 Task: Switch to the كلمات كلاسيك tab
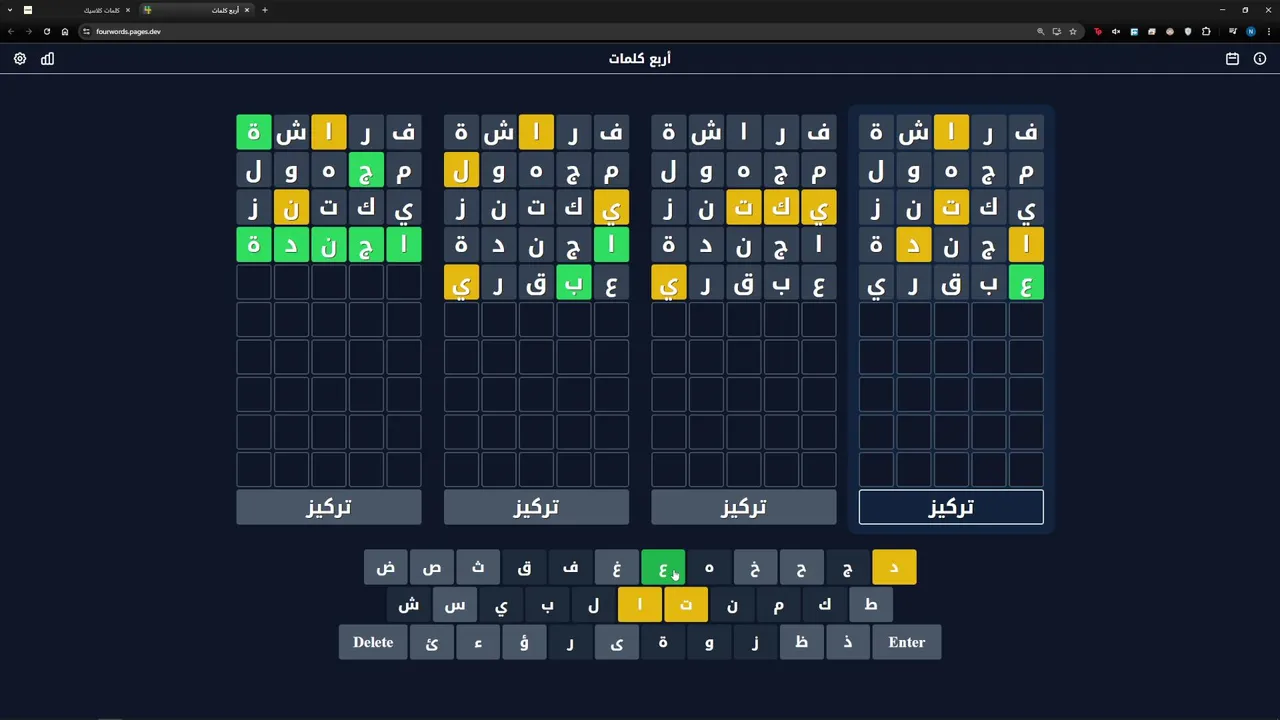(78, 10)
